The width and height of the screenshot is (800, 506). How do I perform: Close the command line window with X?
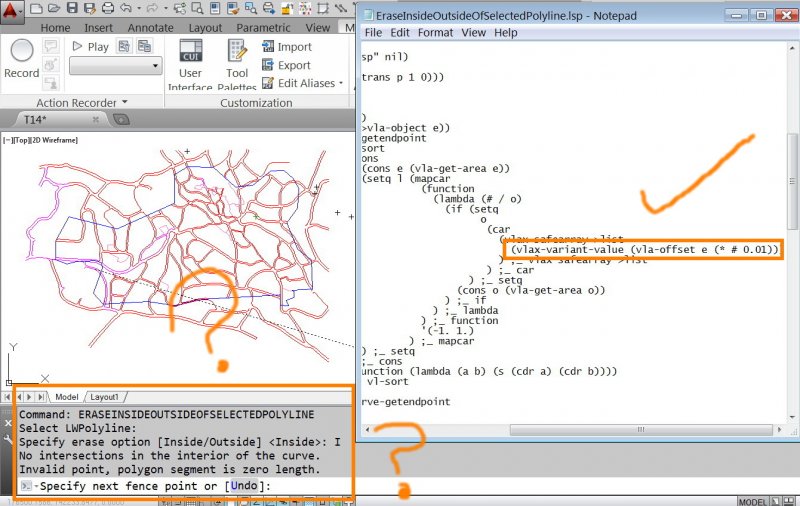pyautogui.click(x=8, y=423)
